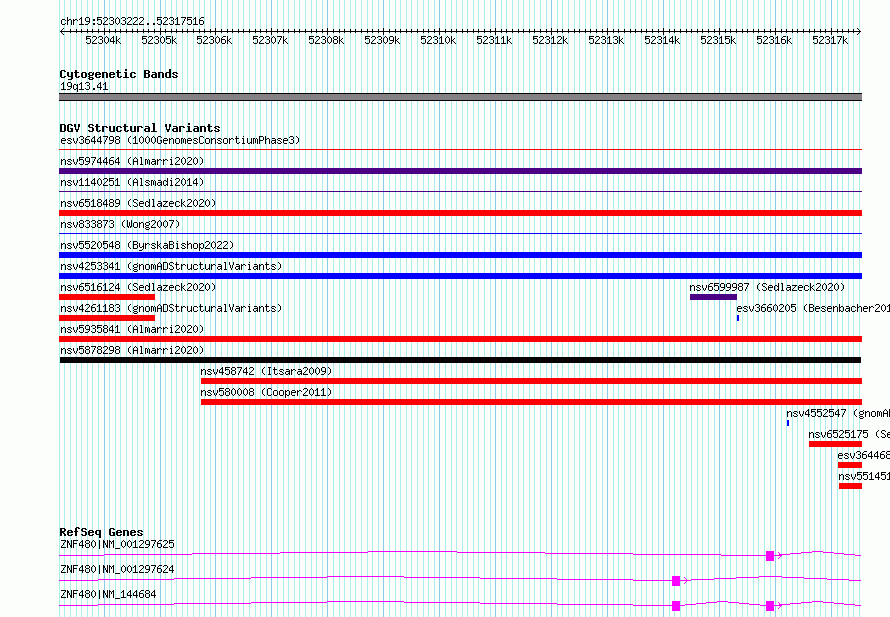Click the 52304k ruler tick label
890x617 pixels.
point(103,40)
